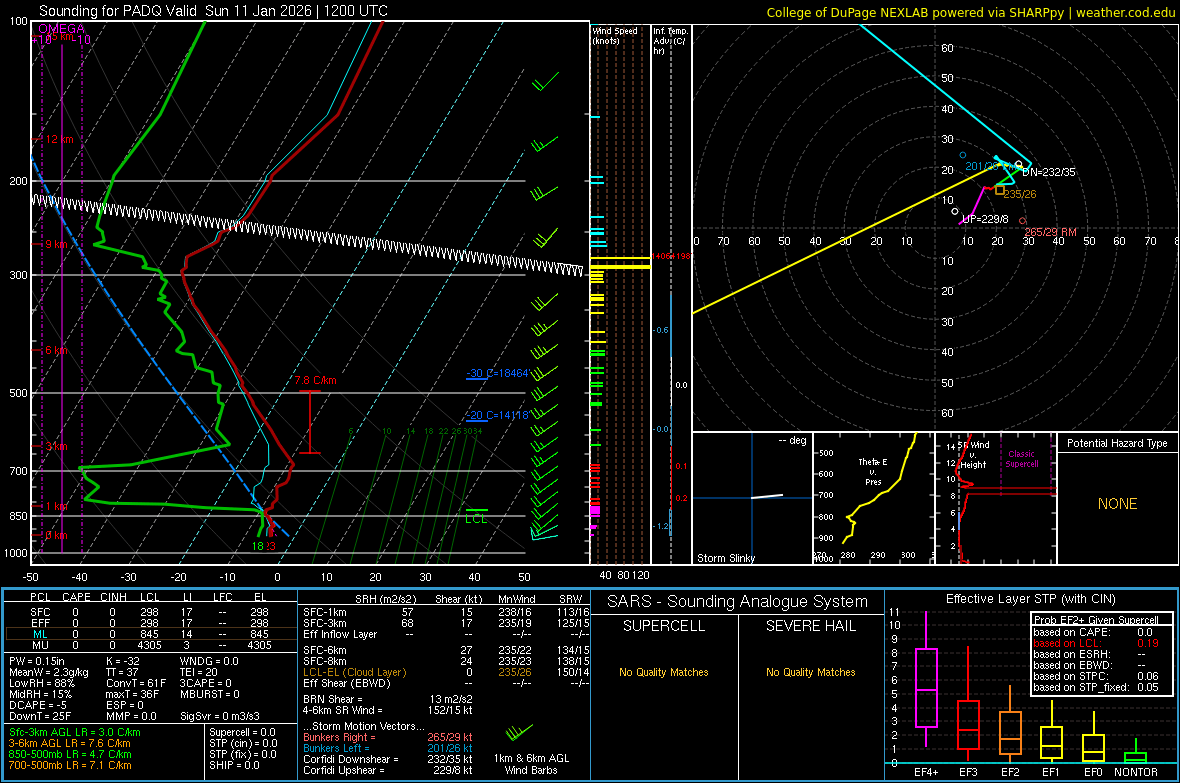This screenshot has height=783, width=1180.
Task: Click the DN=232/35 hodograph label
Action: [x=1048, y=172]
